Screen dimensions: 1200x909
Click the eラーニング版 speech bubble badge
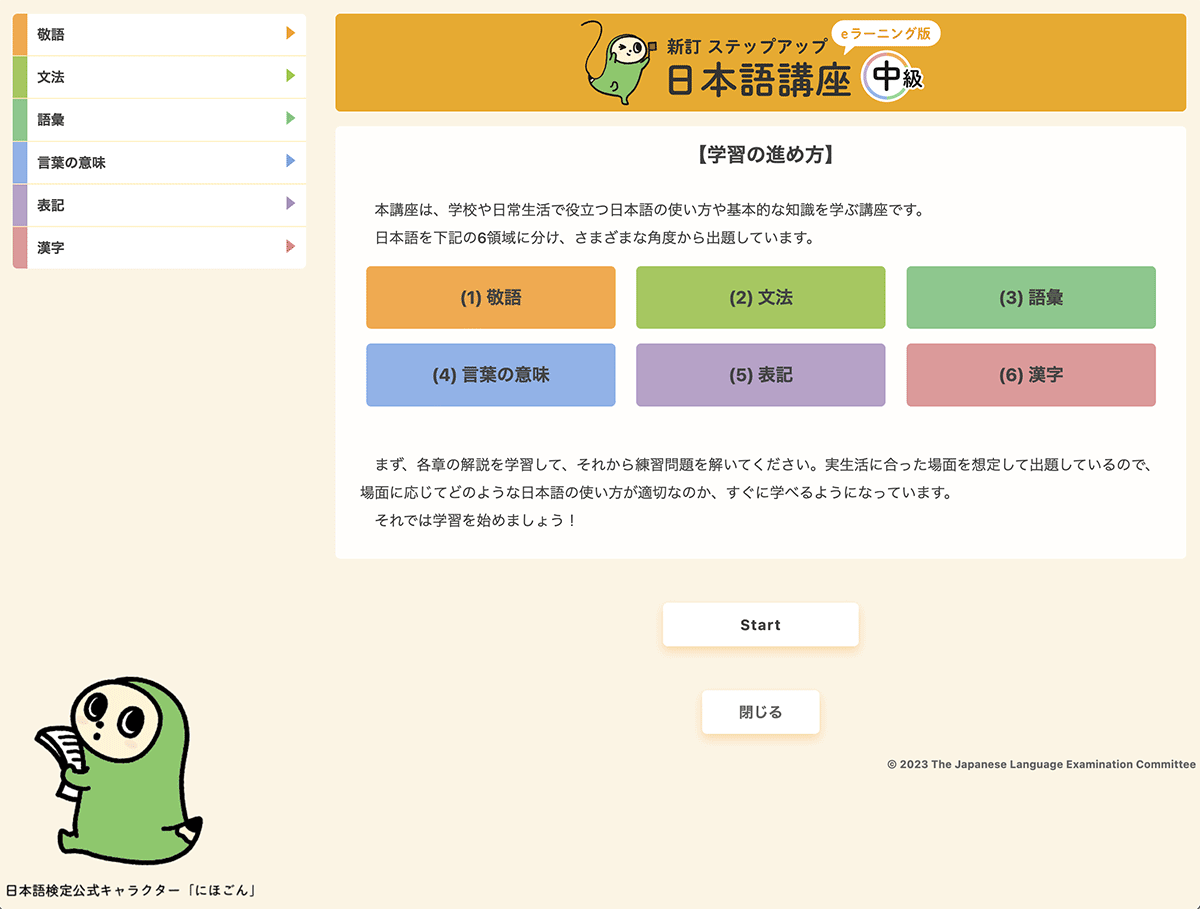coord(886,34)
